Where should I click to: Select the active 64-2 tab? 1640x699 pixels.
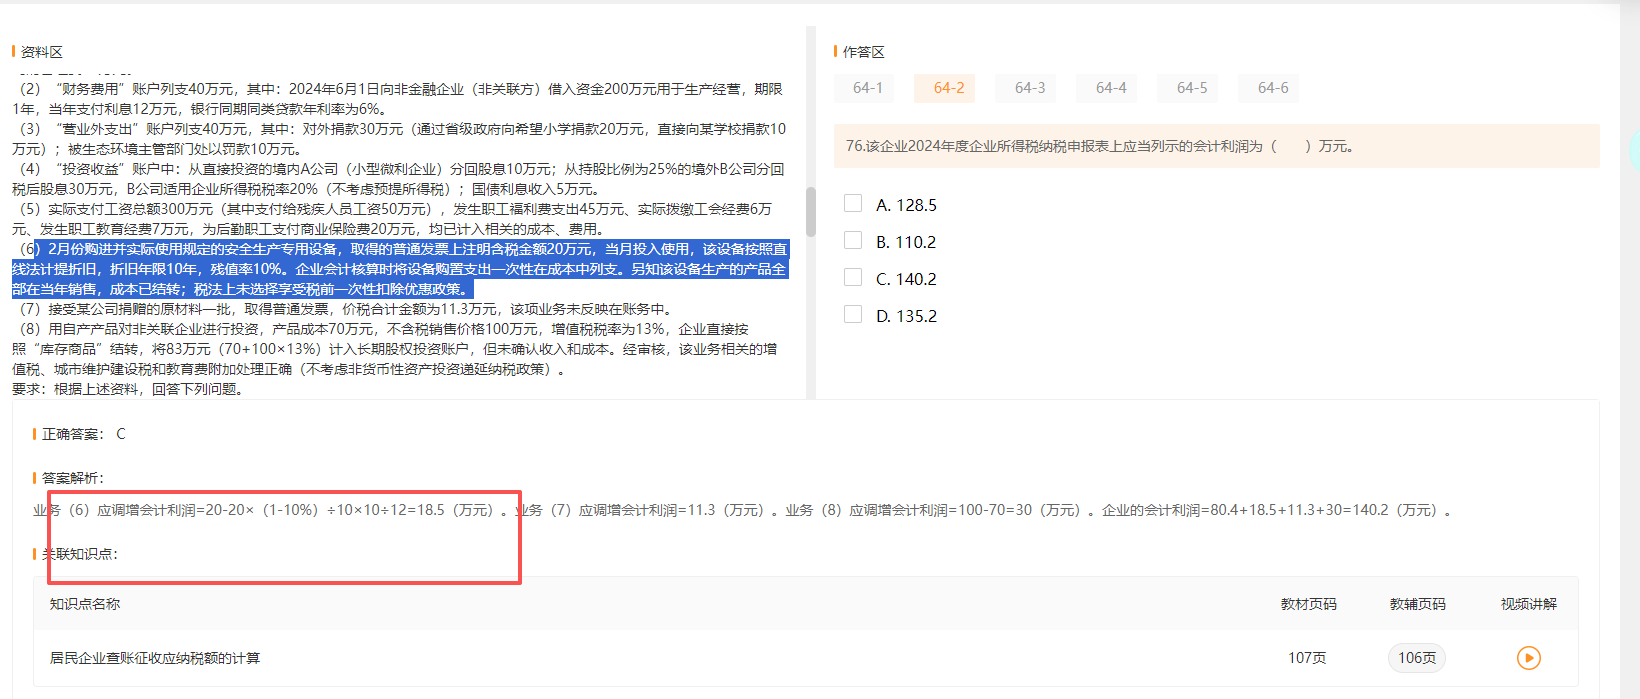tap(948, 88)
